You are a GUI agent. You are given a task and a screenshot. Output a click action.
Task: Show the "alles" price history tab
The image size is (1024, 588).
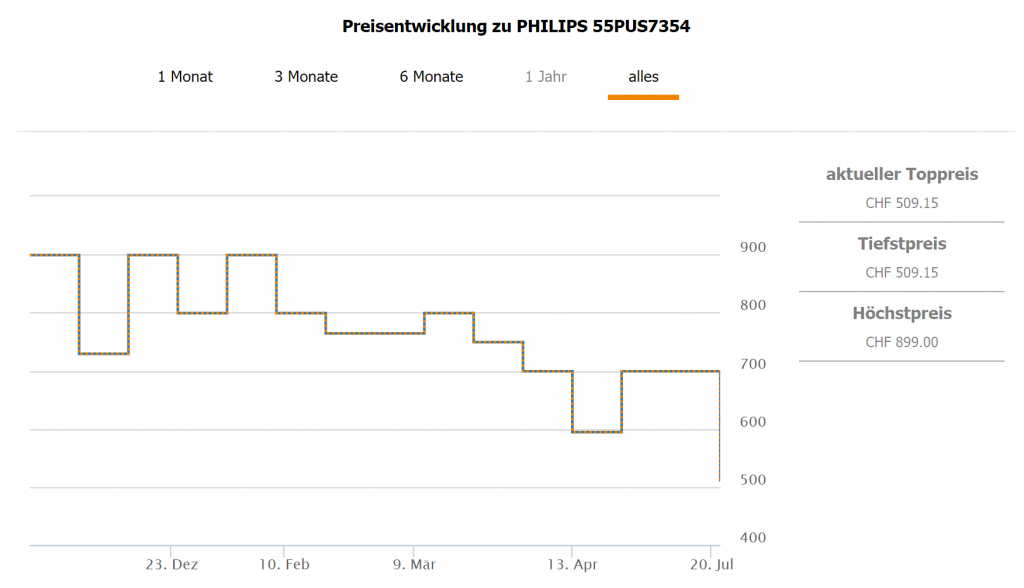coord(643,77)
